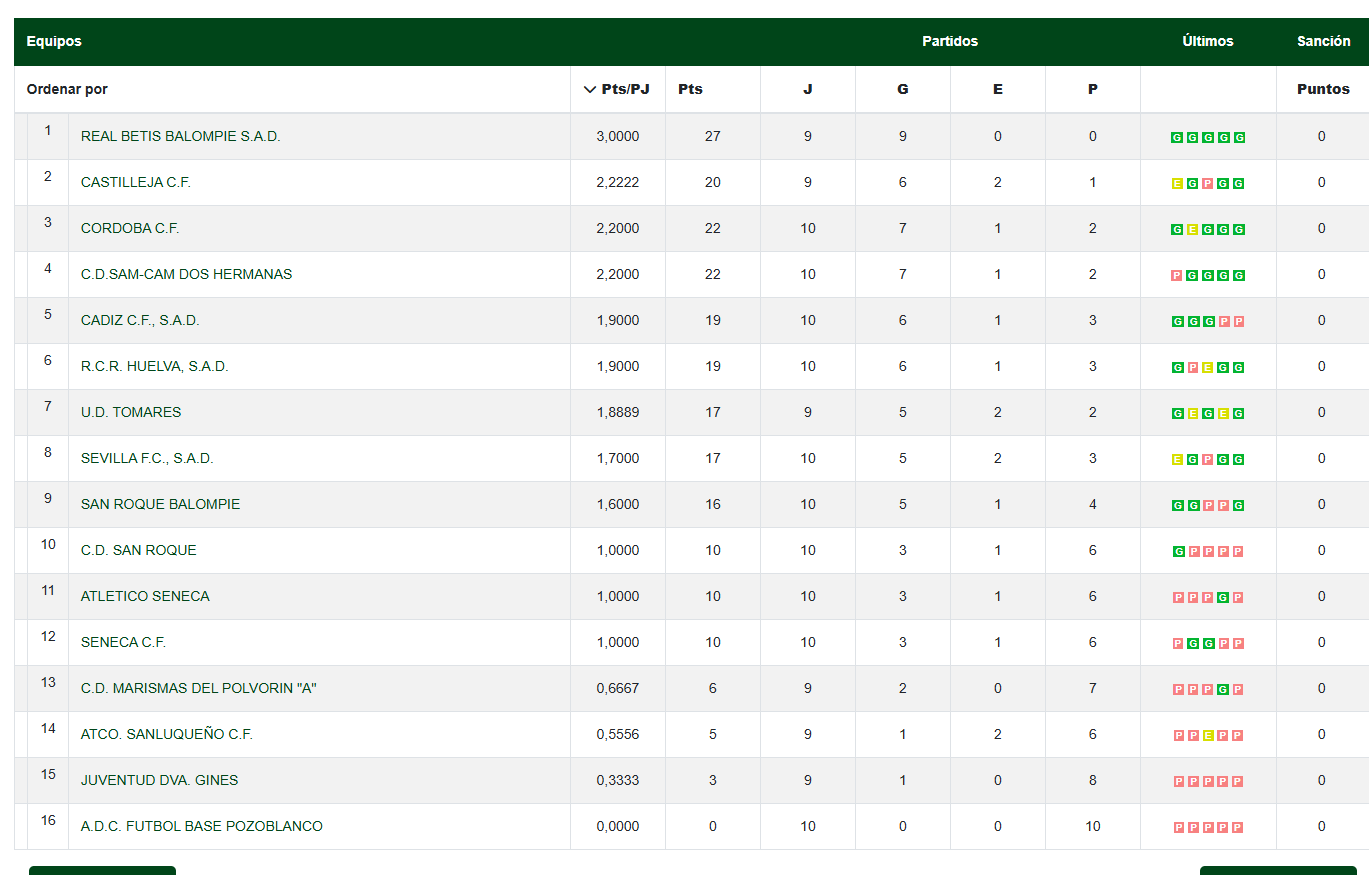This screenshot has width=1369, height=875.
Task: Select the CADIZ C.F., S.A.D. team
Action: 140,320
